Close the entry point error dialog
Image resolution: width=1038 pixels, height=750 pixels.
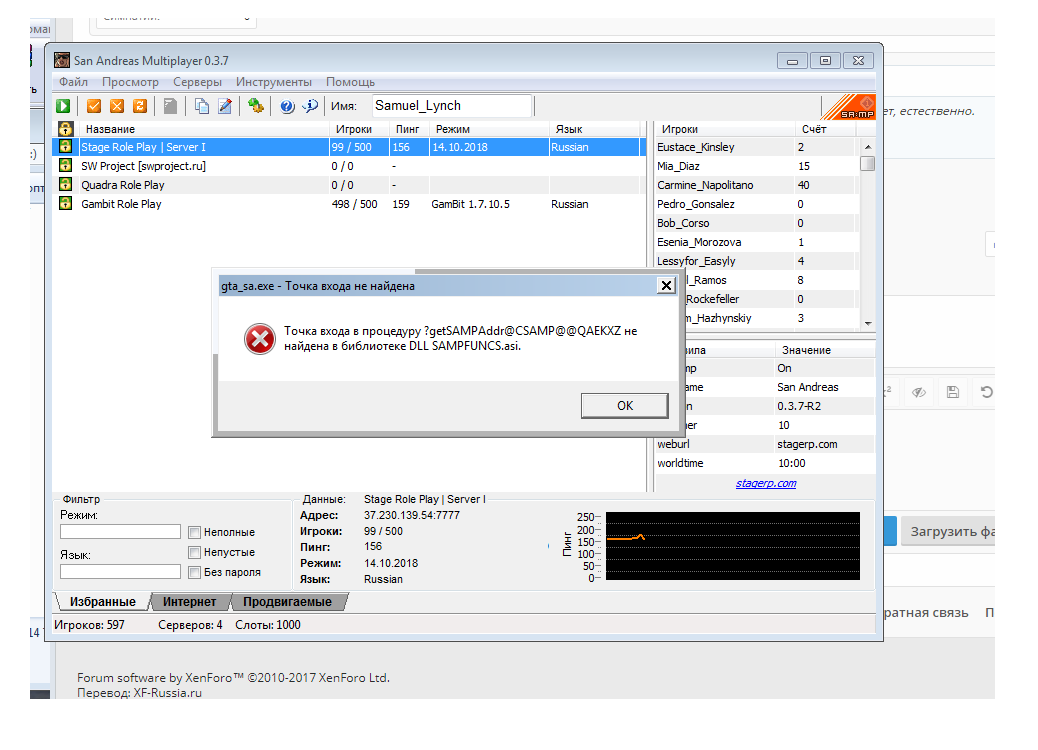666,285
